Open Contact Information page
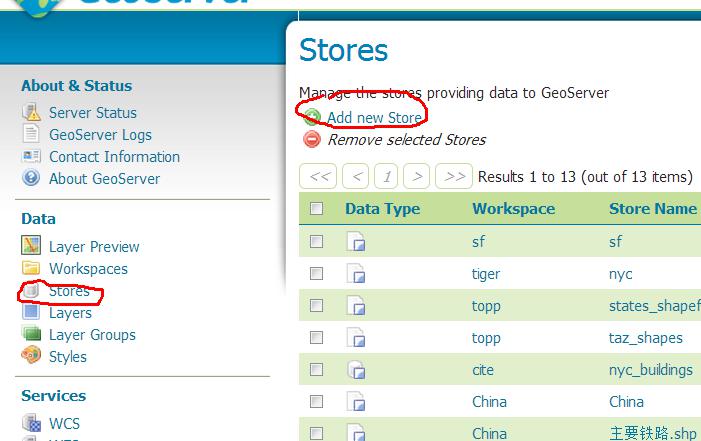The width and height of the screenshot is (701, 441). pos(114,157)
